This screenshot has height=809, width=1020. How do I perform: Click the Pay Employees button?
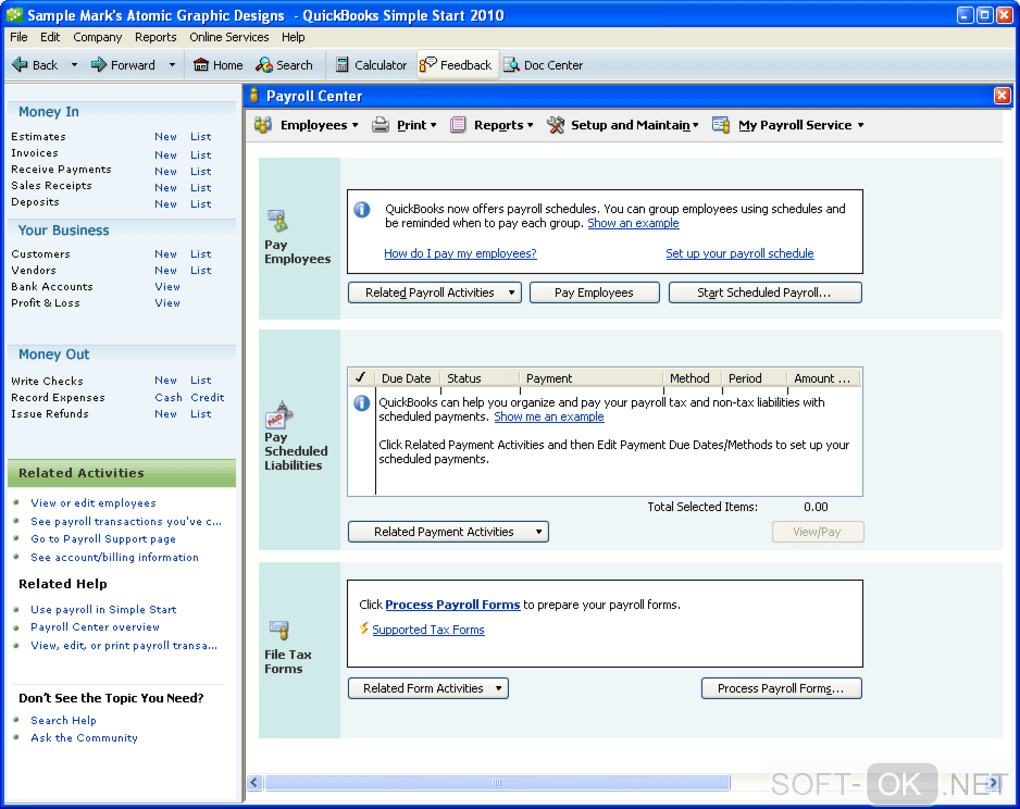click(x=594, y=293)
